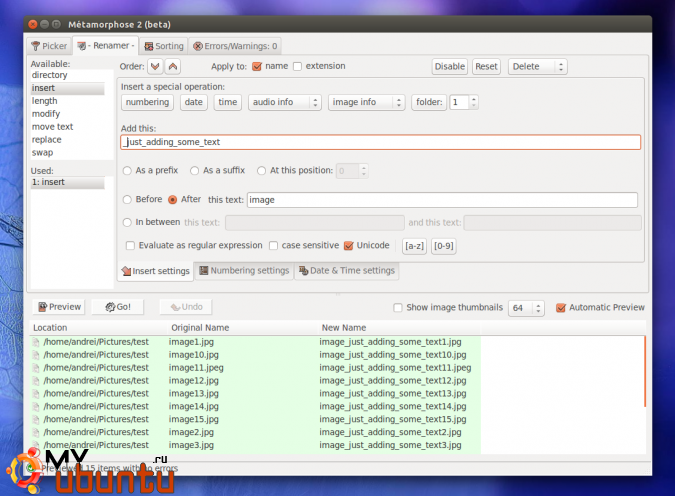Click the order move-up arrow icon

tap(173, 67)
